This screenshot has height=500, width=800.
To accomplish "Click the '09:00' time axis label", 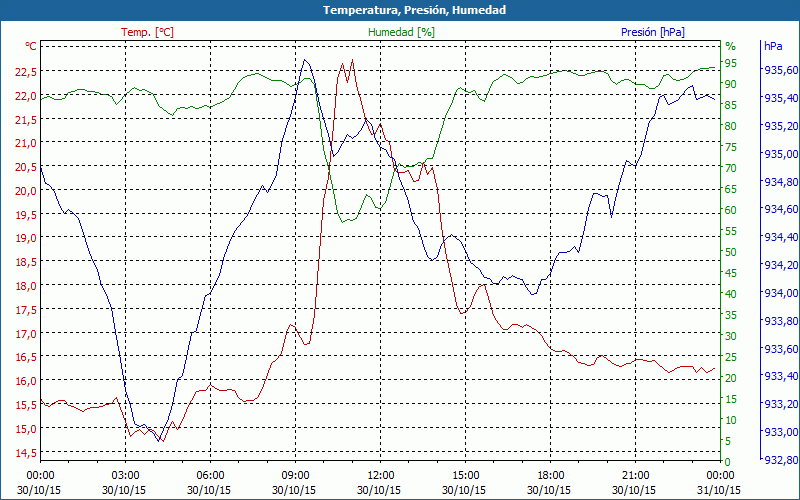I will click(x=295, y=476).
